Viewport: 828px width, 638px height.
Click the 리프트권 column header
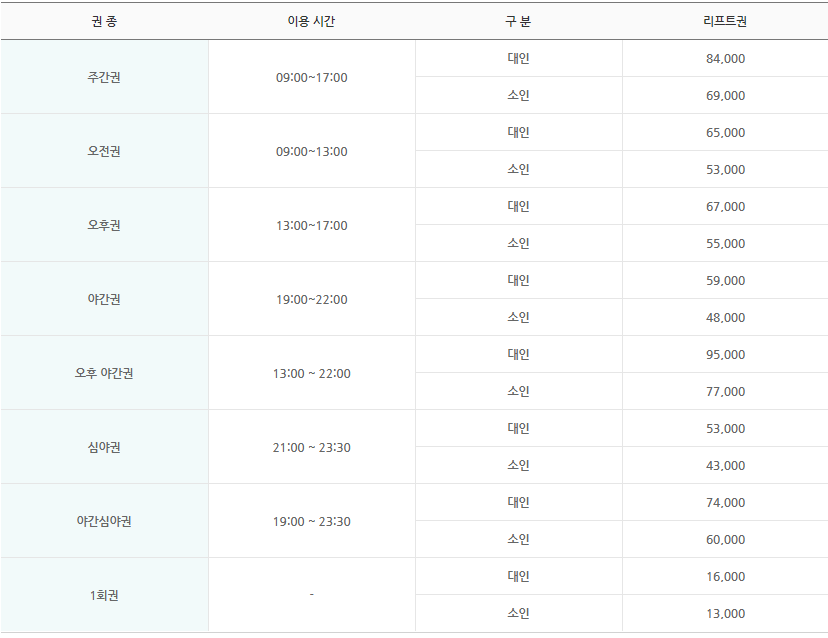point(725,21)
